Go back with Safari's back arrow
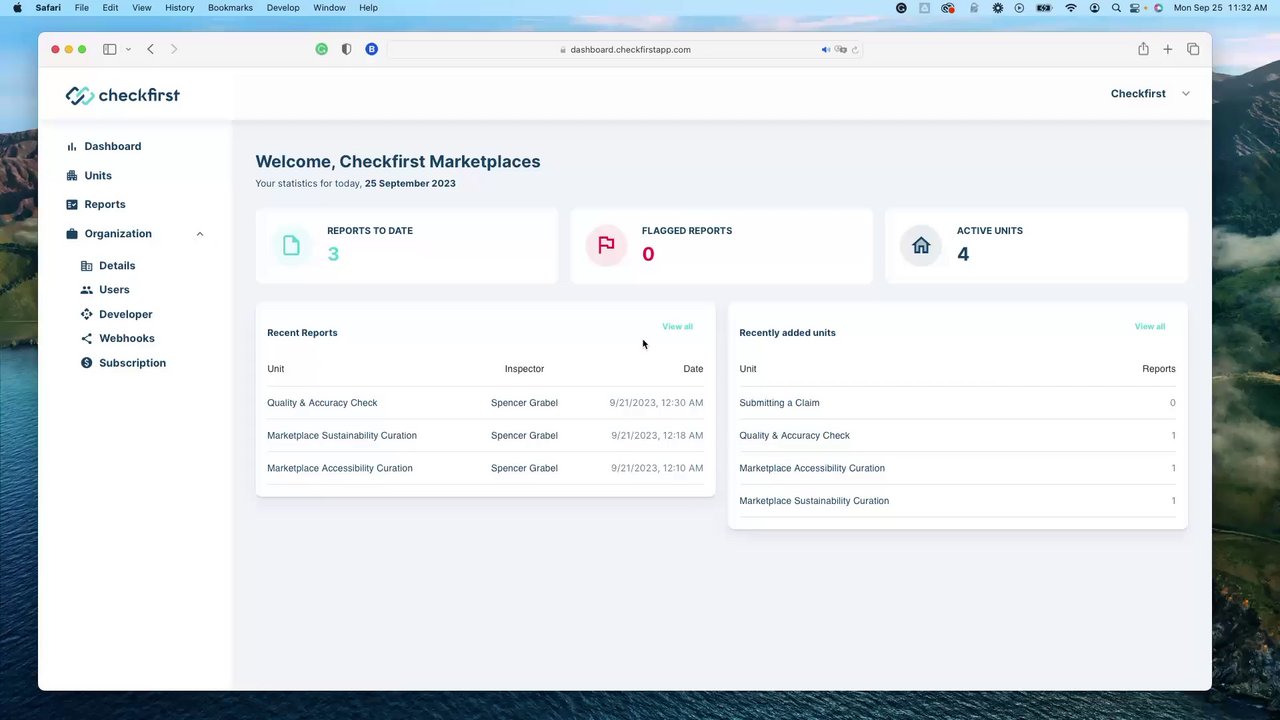1280x720 pixels. [150, 49]
